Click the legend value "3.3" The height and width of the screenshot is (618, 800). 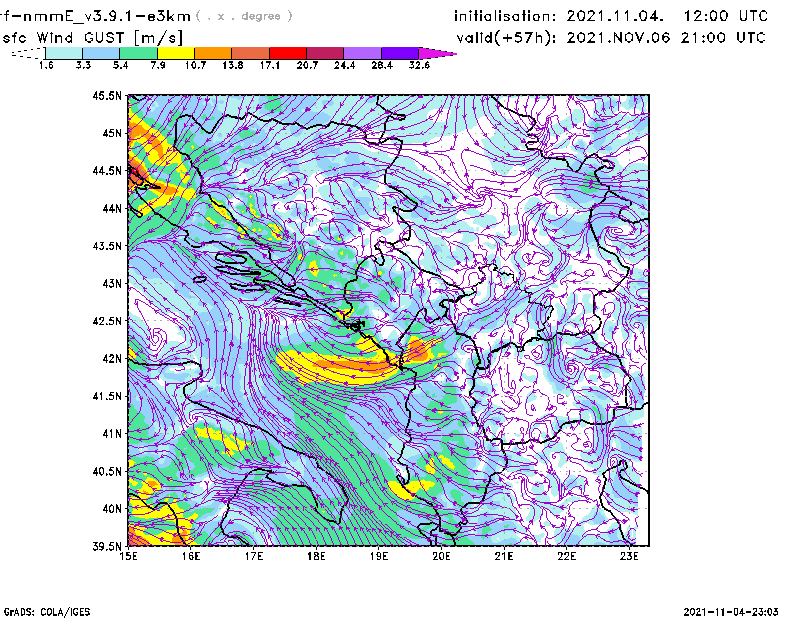pyautogui.click(x=83, y=65)
